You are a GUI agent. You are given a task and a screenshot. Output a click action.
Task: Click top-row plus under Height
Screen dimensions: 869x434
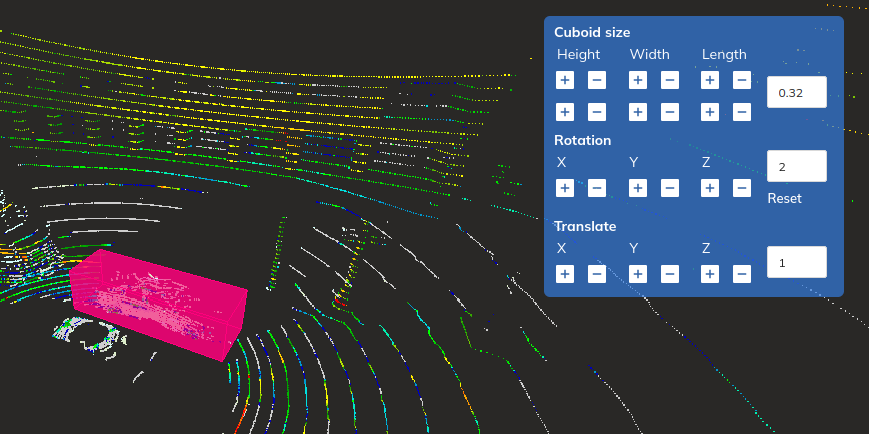pos(565,80)
